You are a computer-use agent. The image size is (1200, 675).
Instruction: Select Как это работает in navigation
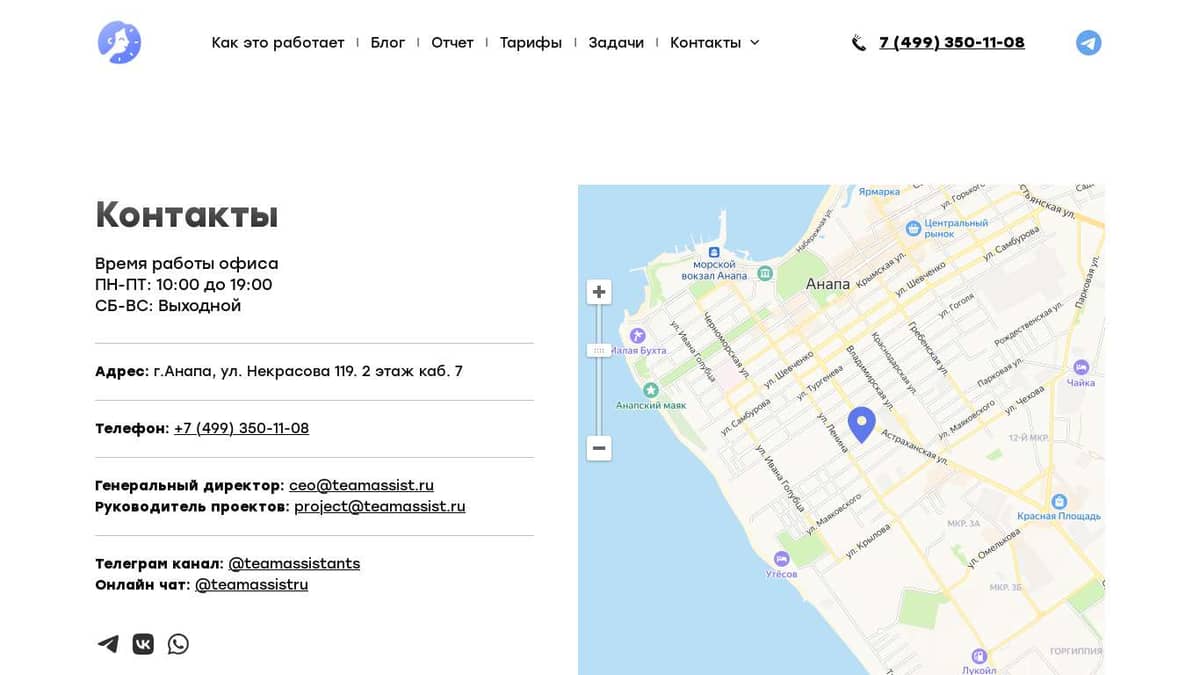tap(278, 42)
